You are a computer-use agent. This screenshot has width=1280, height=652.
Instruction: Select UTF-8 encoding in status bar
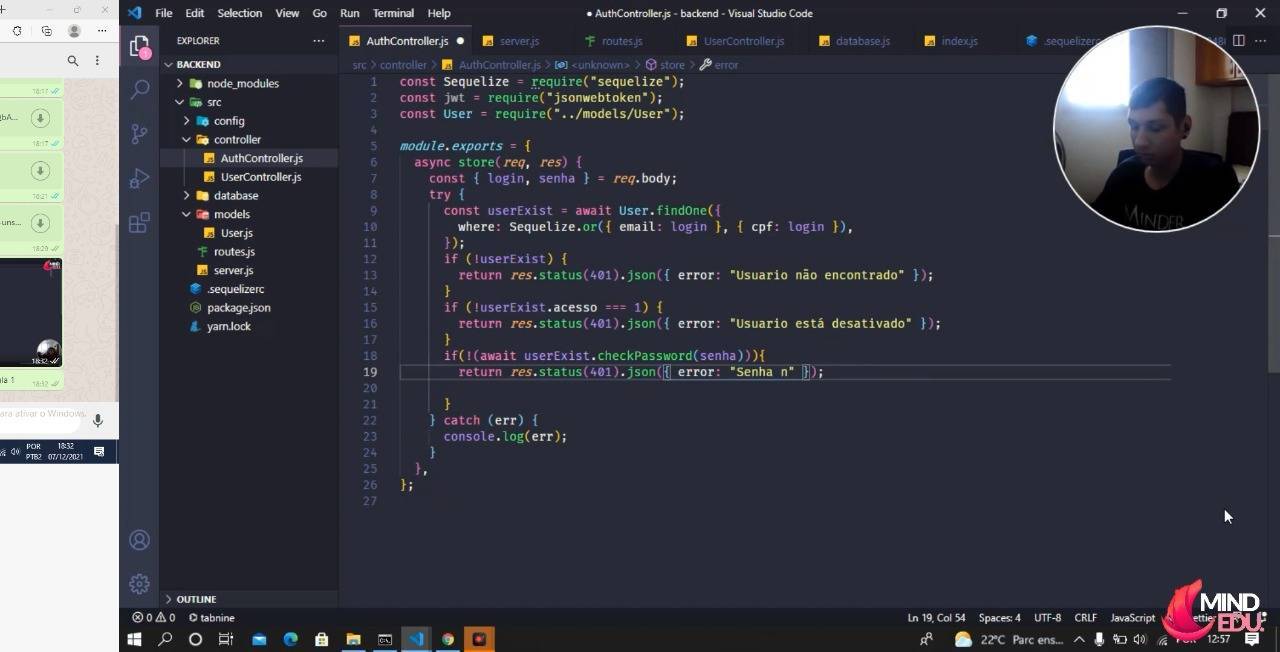pos(1047,617)
